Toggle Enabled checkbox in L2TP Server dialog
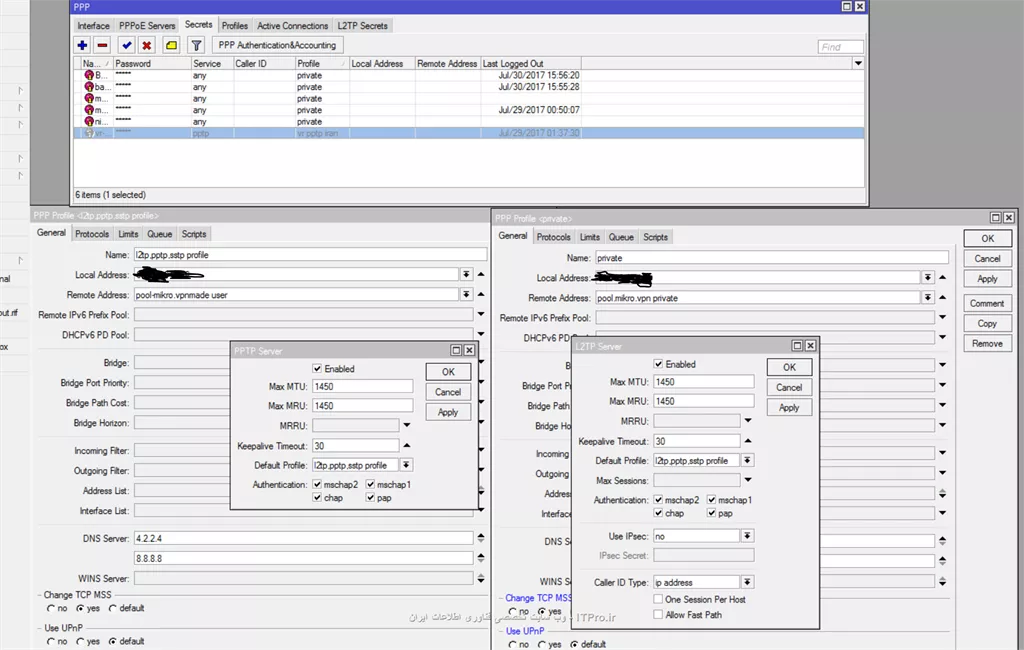Image resolution: width=1024 pixels, height=650 pixels. pos(658,365)
